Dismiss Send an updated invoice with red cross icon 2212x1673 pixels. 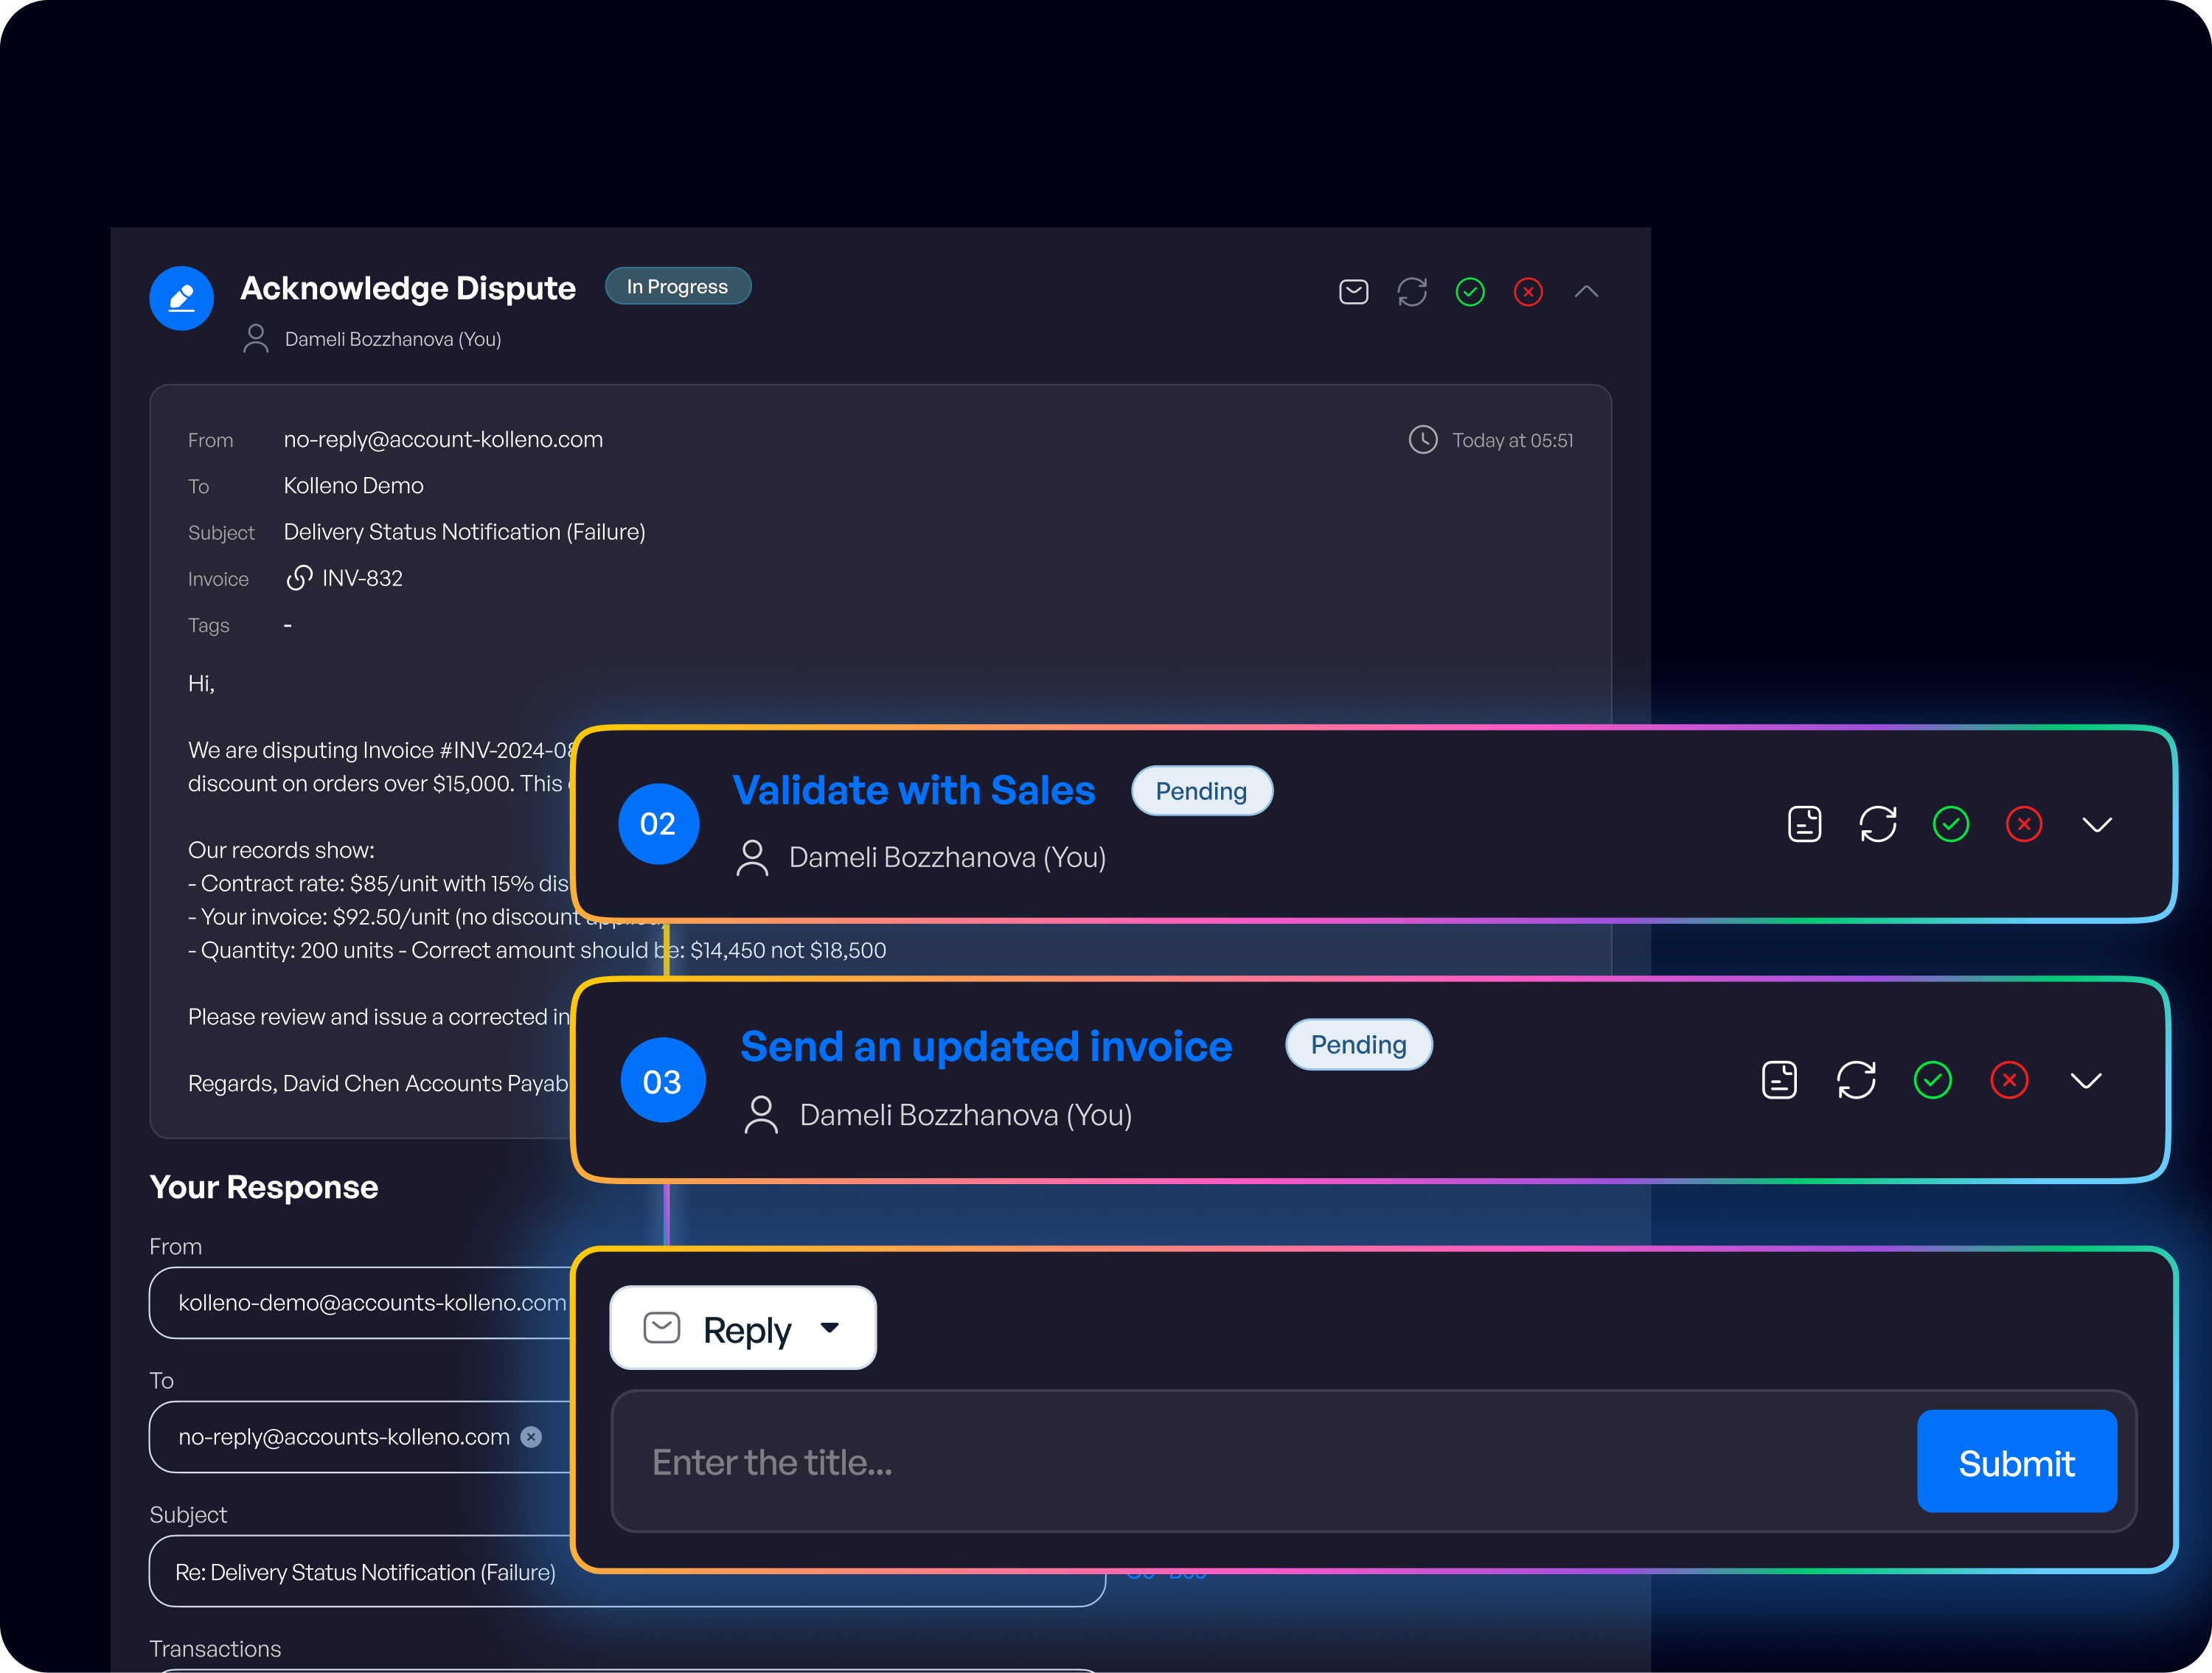coord(2010,1079)
